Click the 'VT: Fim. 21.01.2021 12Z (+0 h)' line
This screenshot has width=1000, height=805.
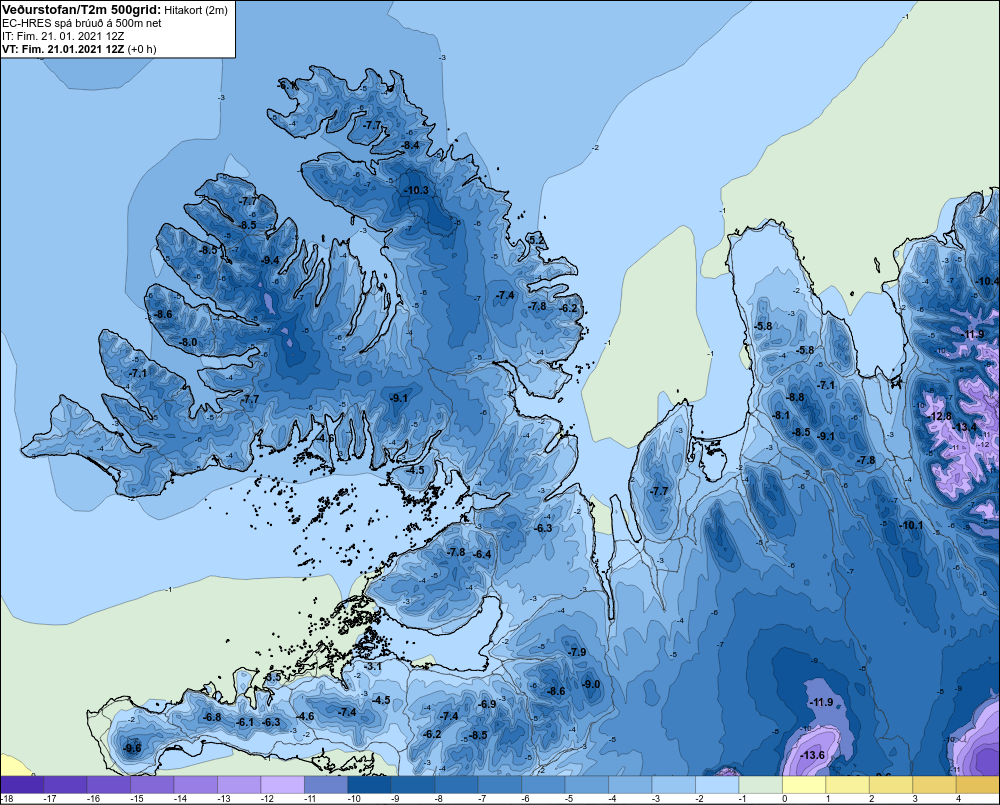click(x=79, y=49)
